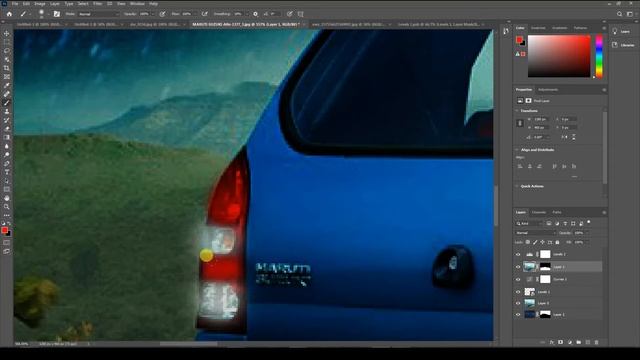The width and height of the screenshot is (640, 360).
Task: Select the Brush tool in the left toolbar
Action: coord(7,103)
